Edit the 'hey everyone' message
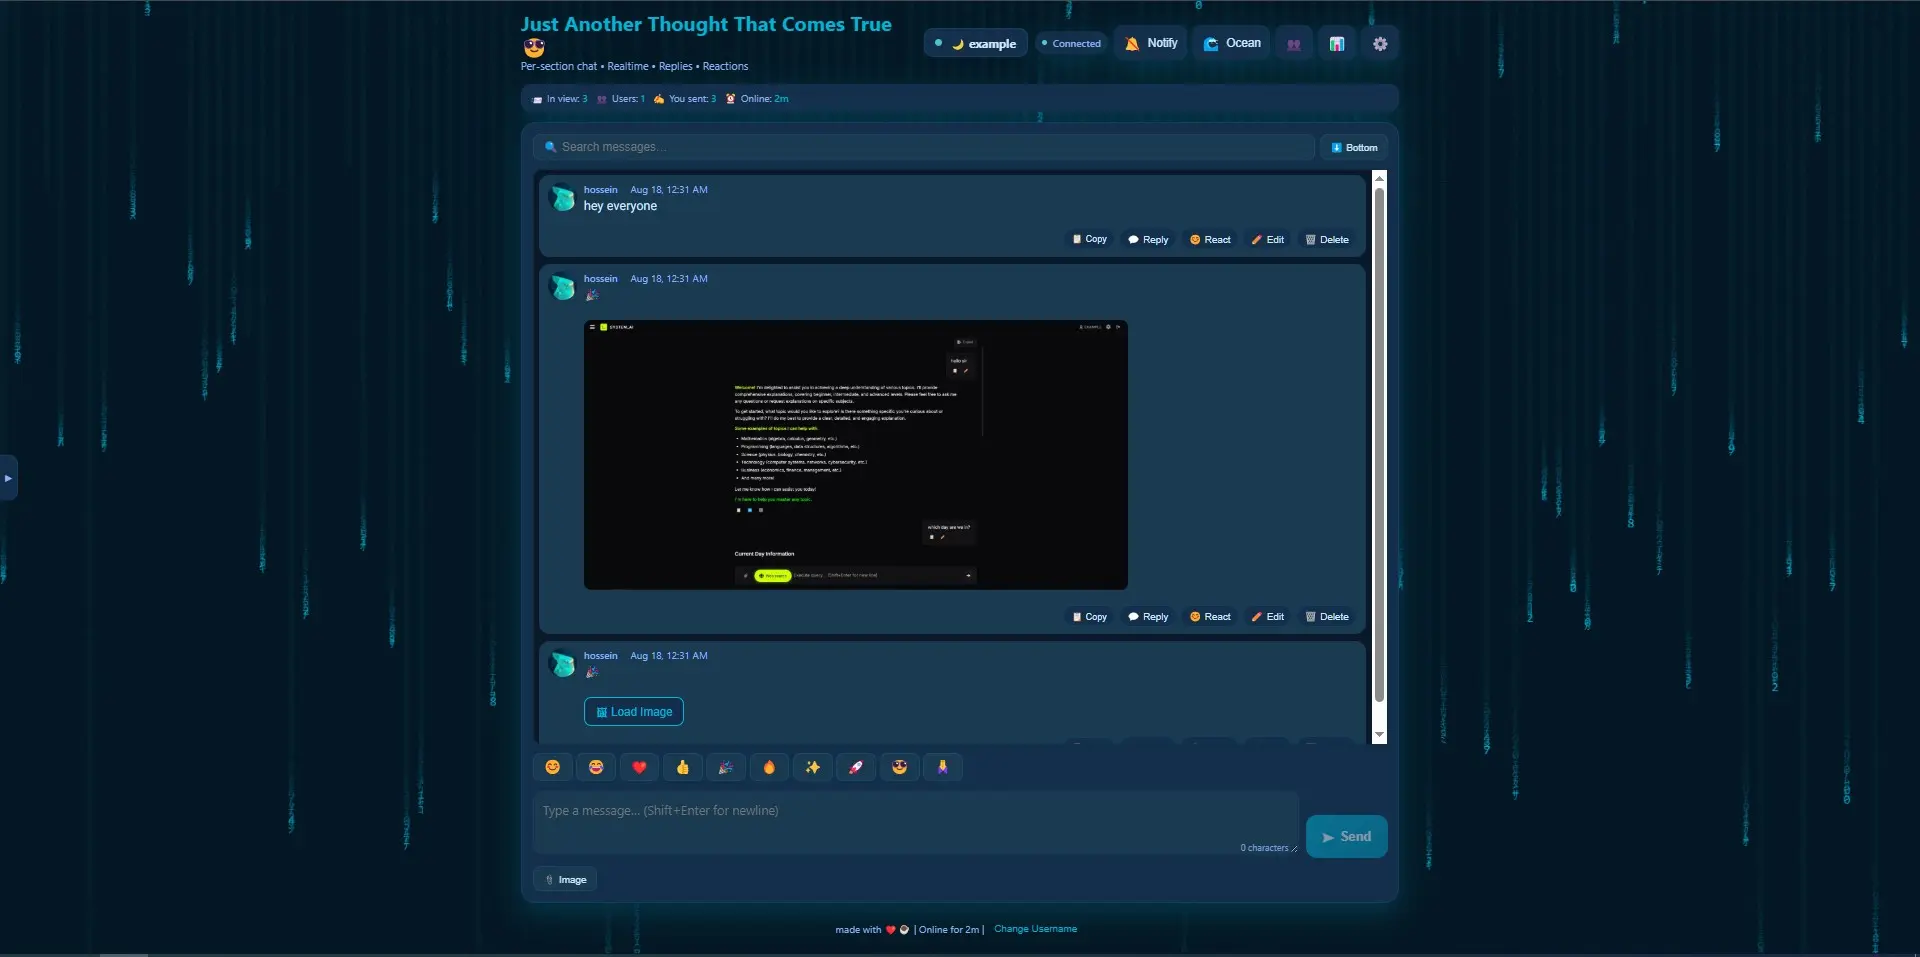This screenshot has height=957, width=1920. (x=1268, y=240)
